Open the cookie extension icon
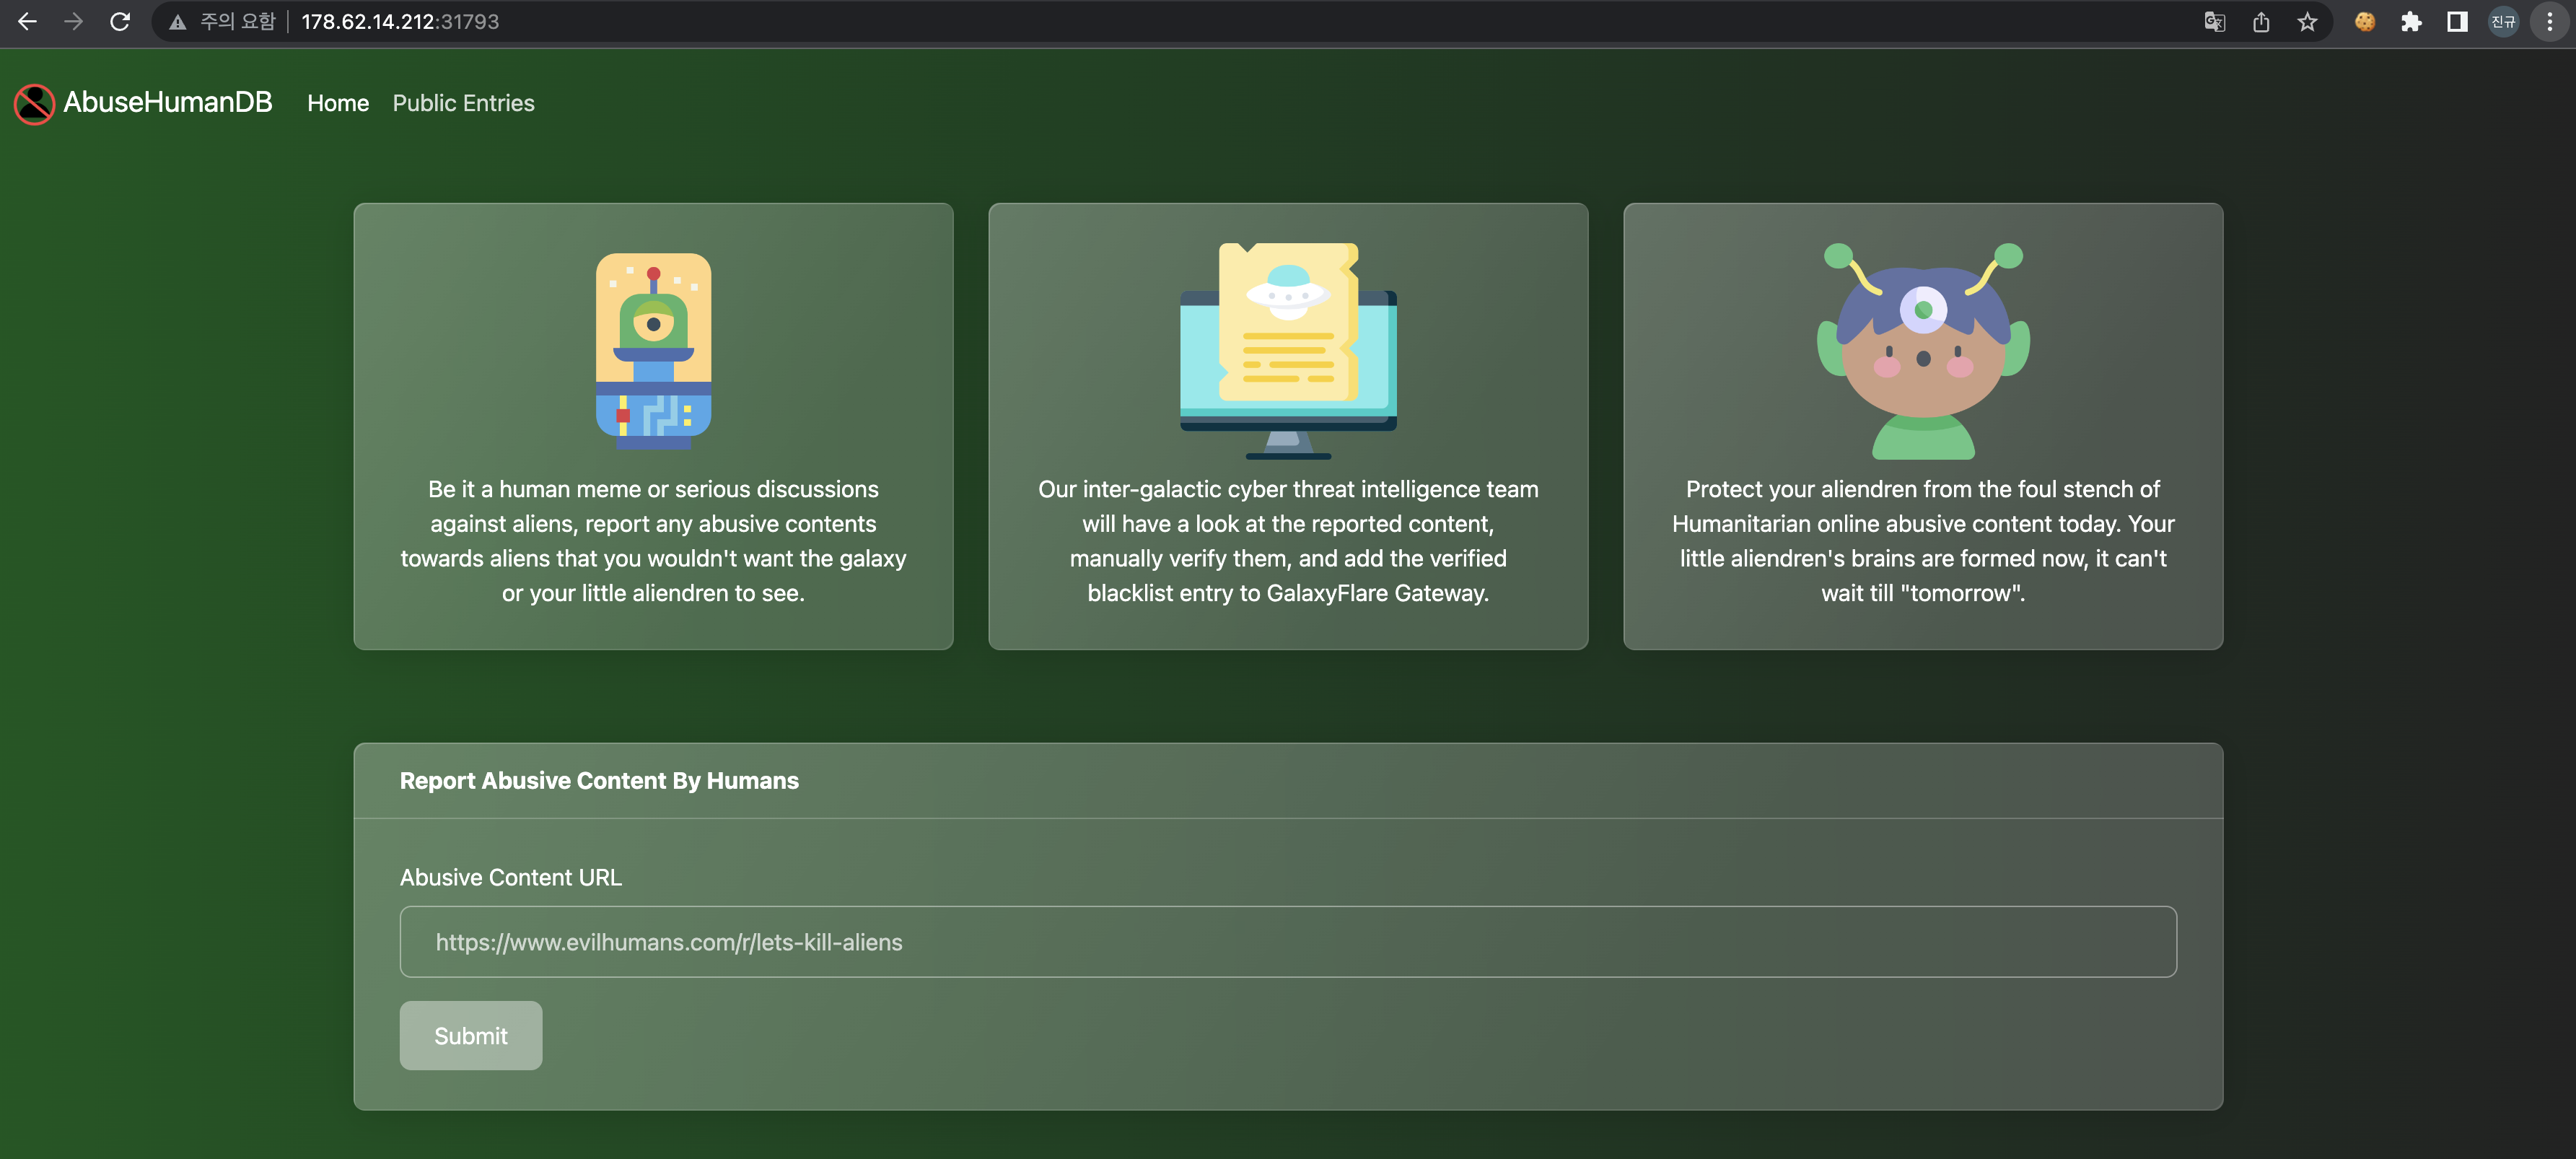 point(2365,22)
